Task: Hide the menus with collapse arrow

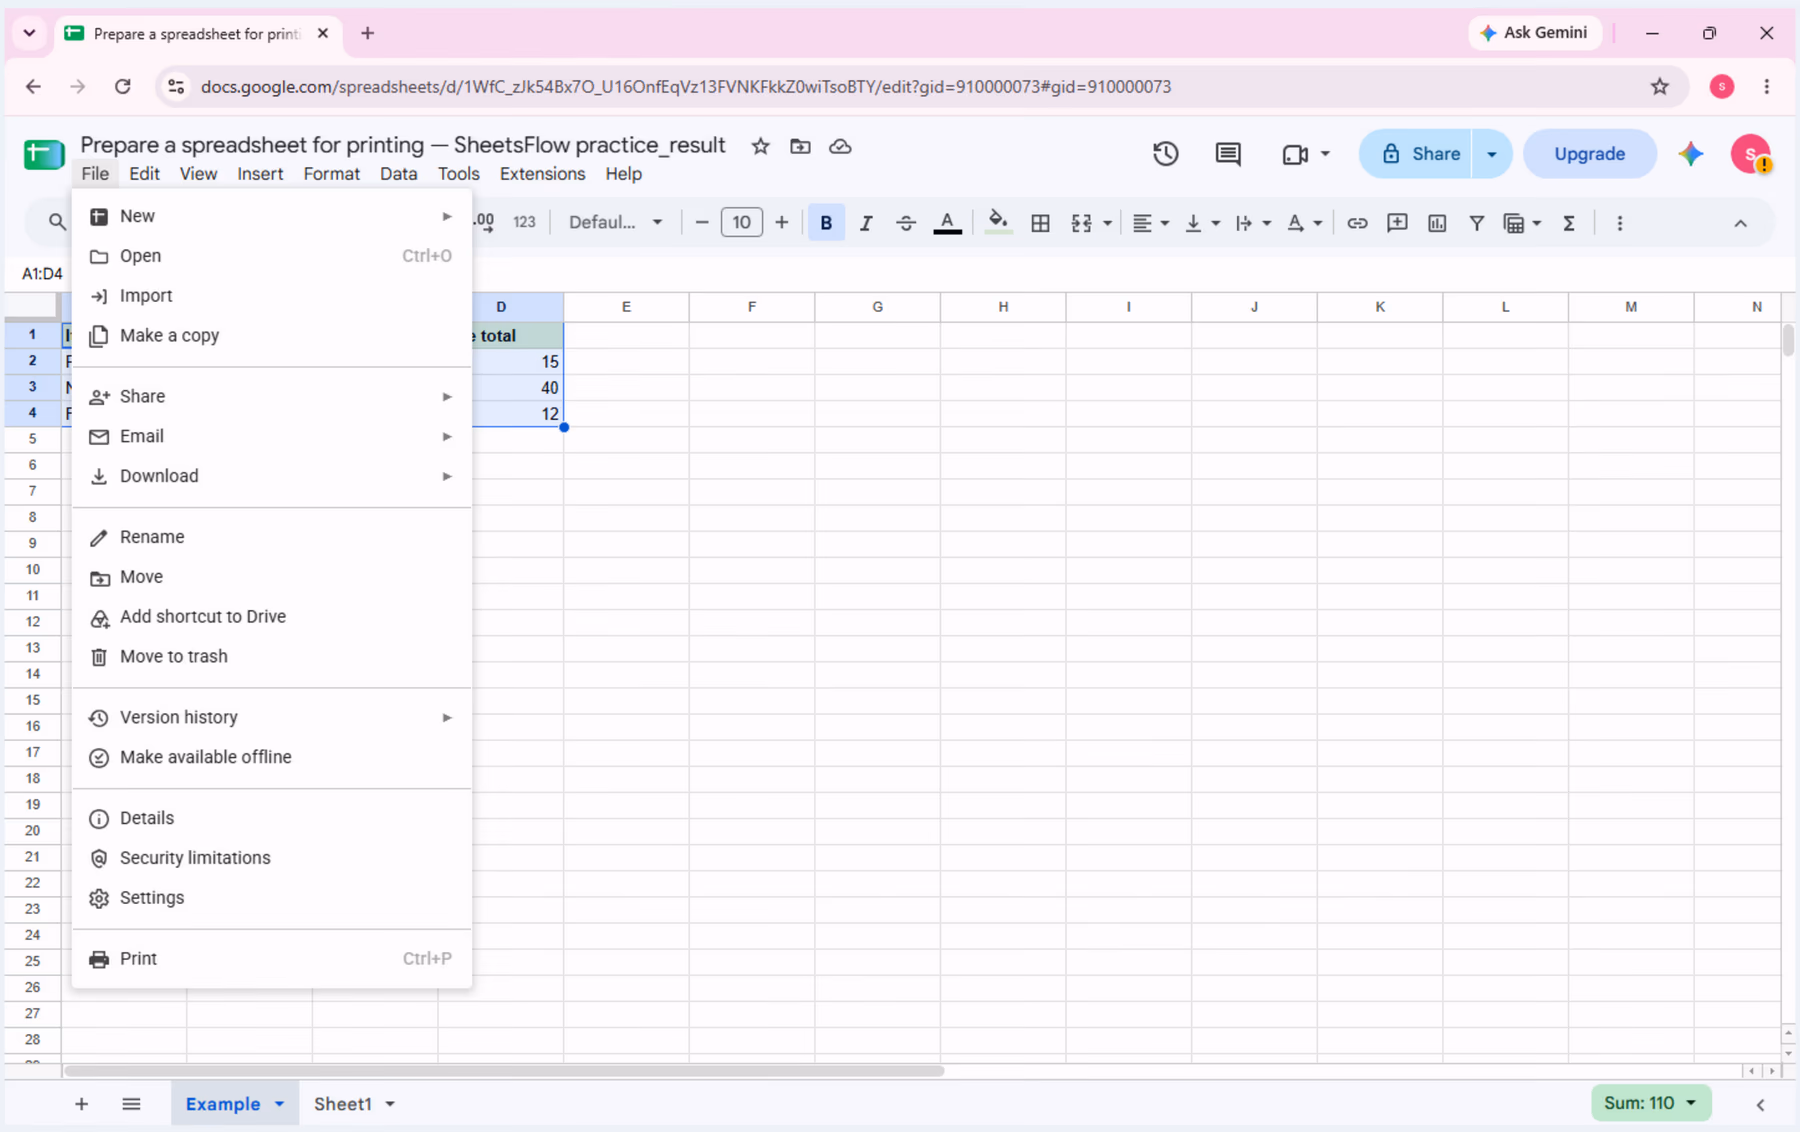Action: tap(1740, 223)
